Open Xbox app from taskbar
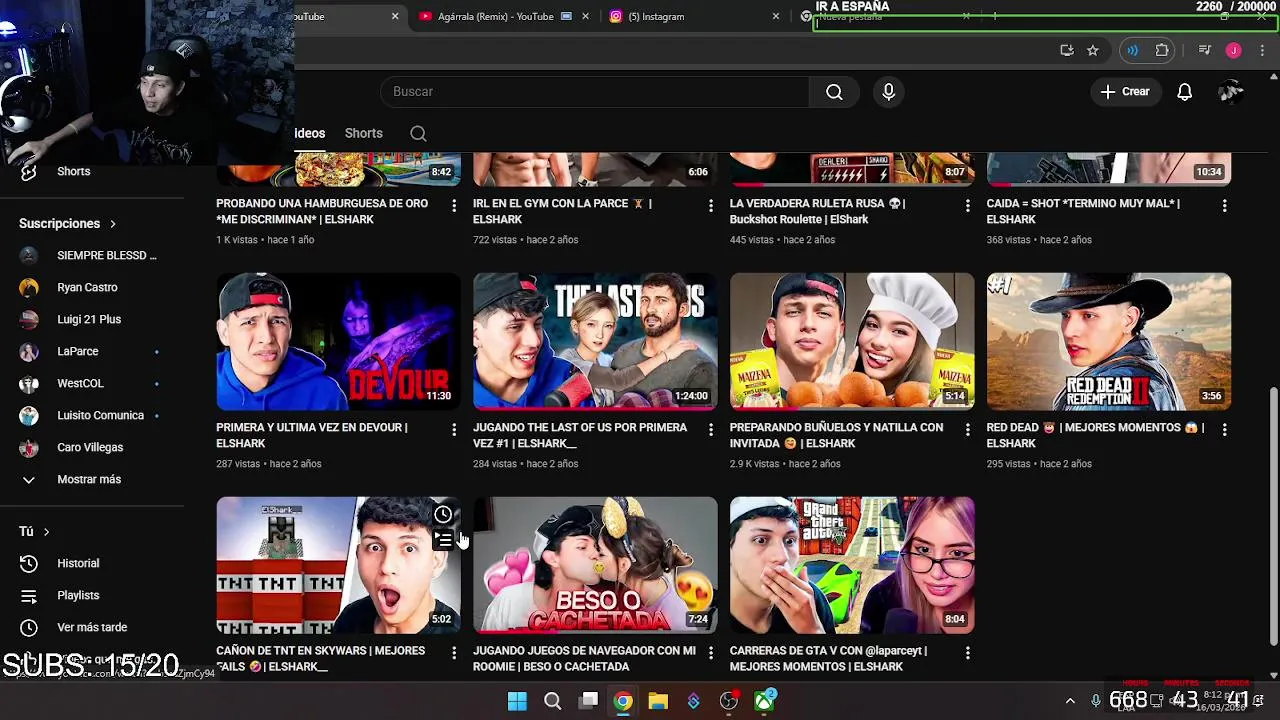The width and height of the screenshot is (1280, 720). 764,701
